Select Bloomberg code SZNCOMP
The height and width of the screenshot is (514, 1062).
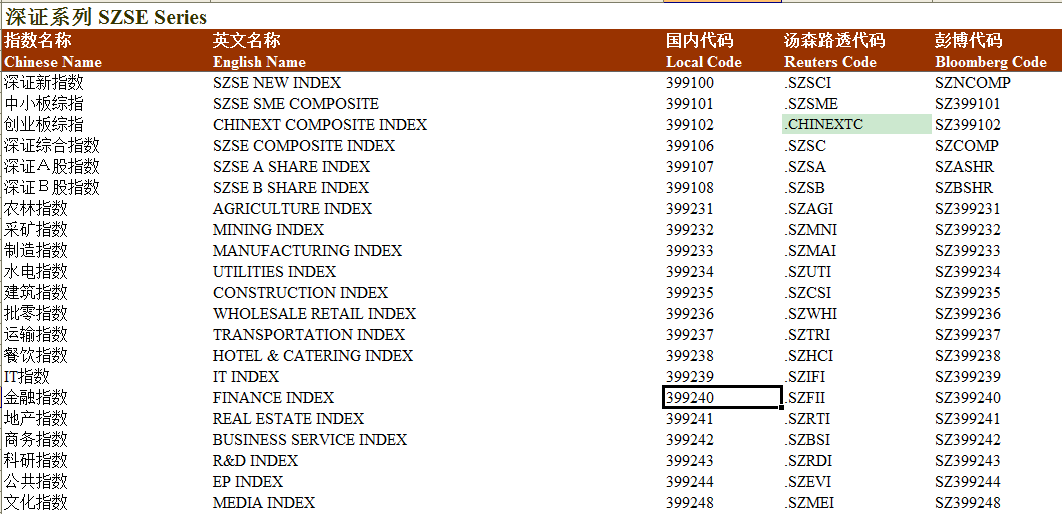973,83
